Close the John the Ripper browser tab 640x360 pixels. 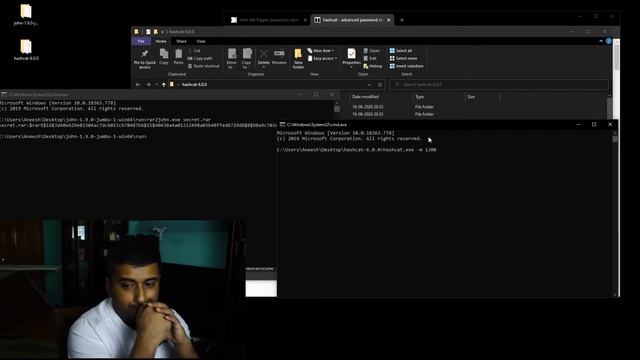coord(305,20)
